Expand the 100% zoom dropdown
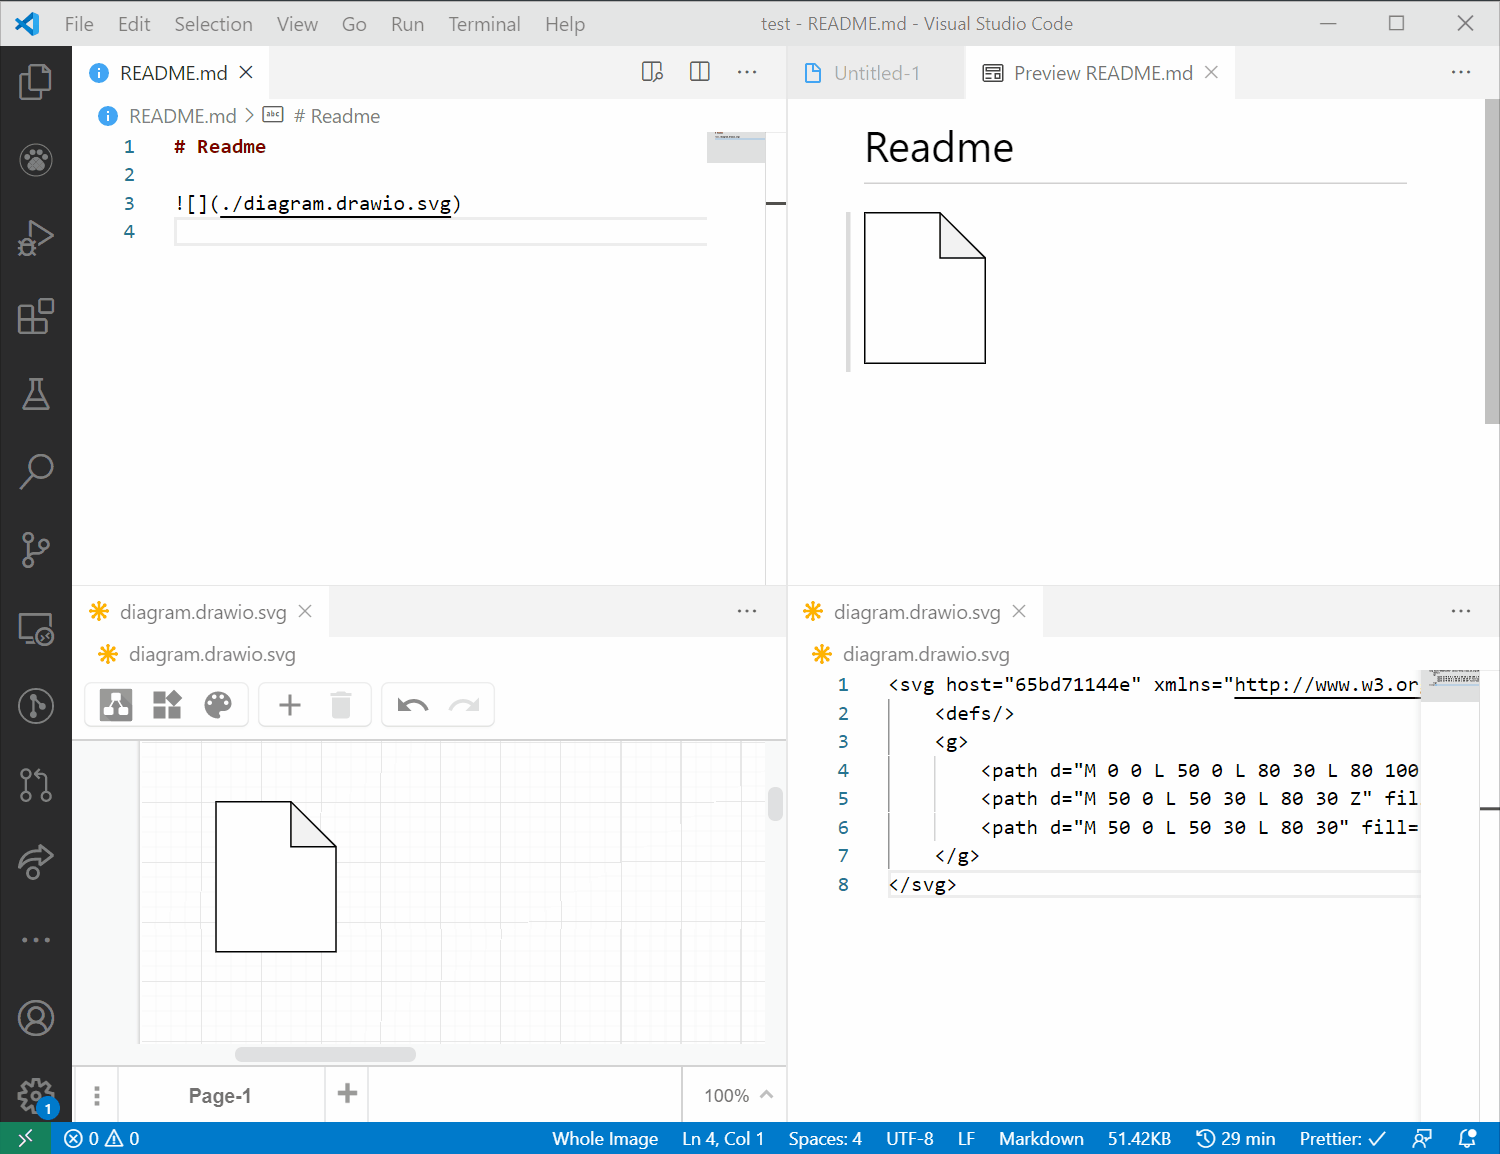The image size is (1500, 1154). click(x=739, y=1095)
